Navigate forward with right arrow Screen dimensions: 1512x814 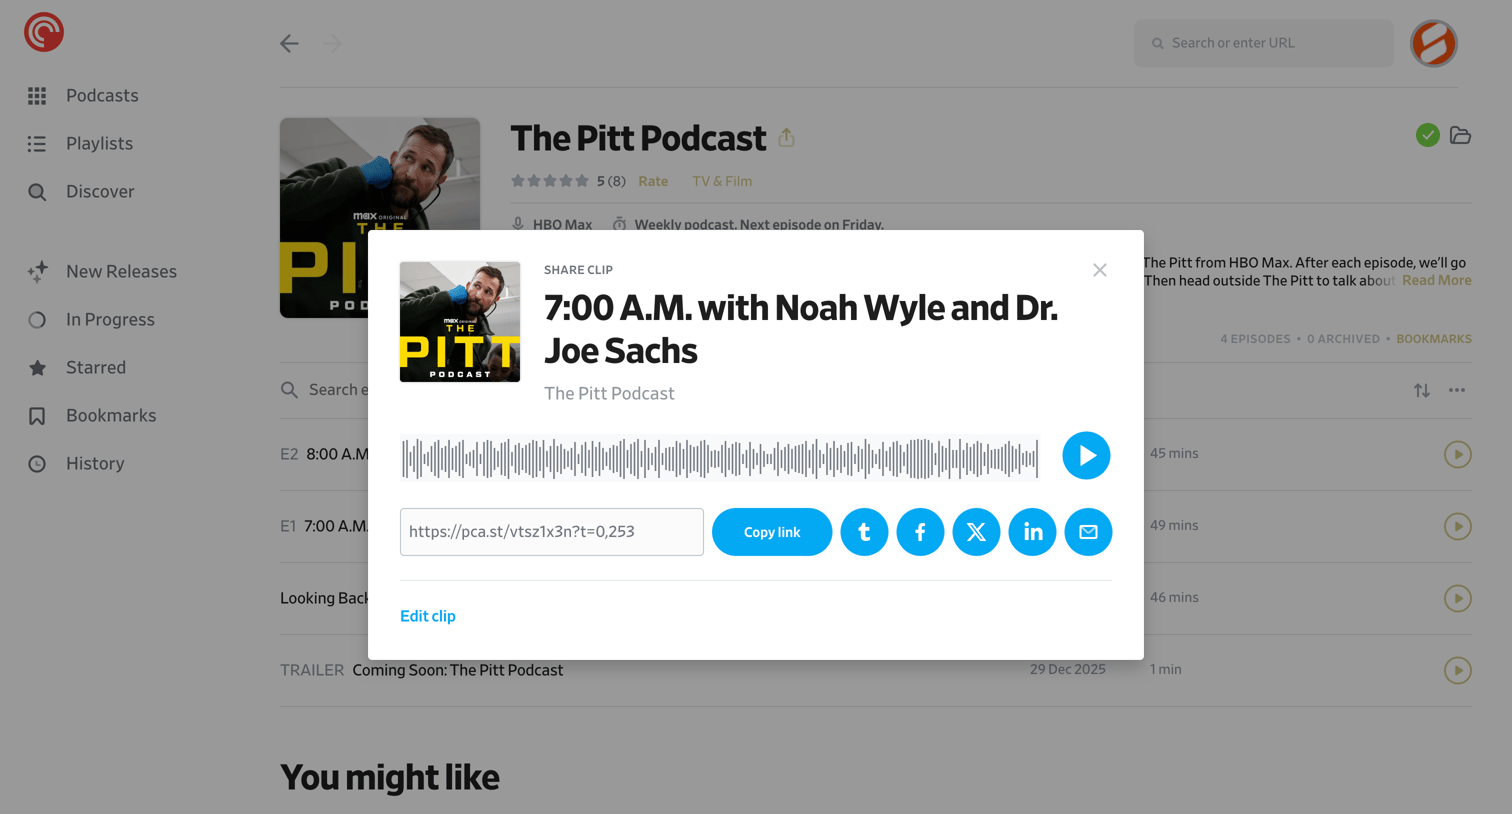click(333, 43)
